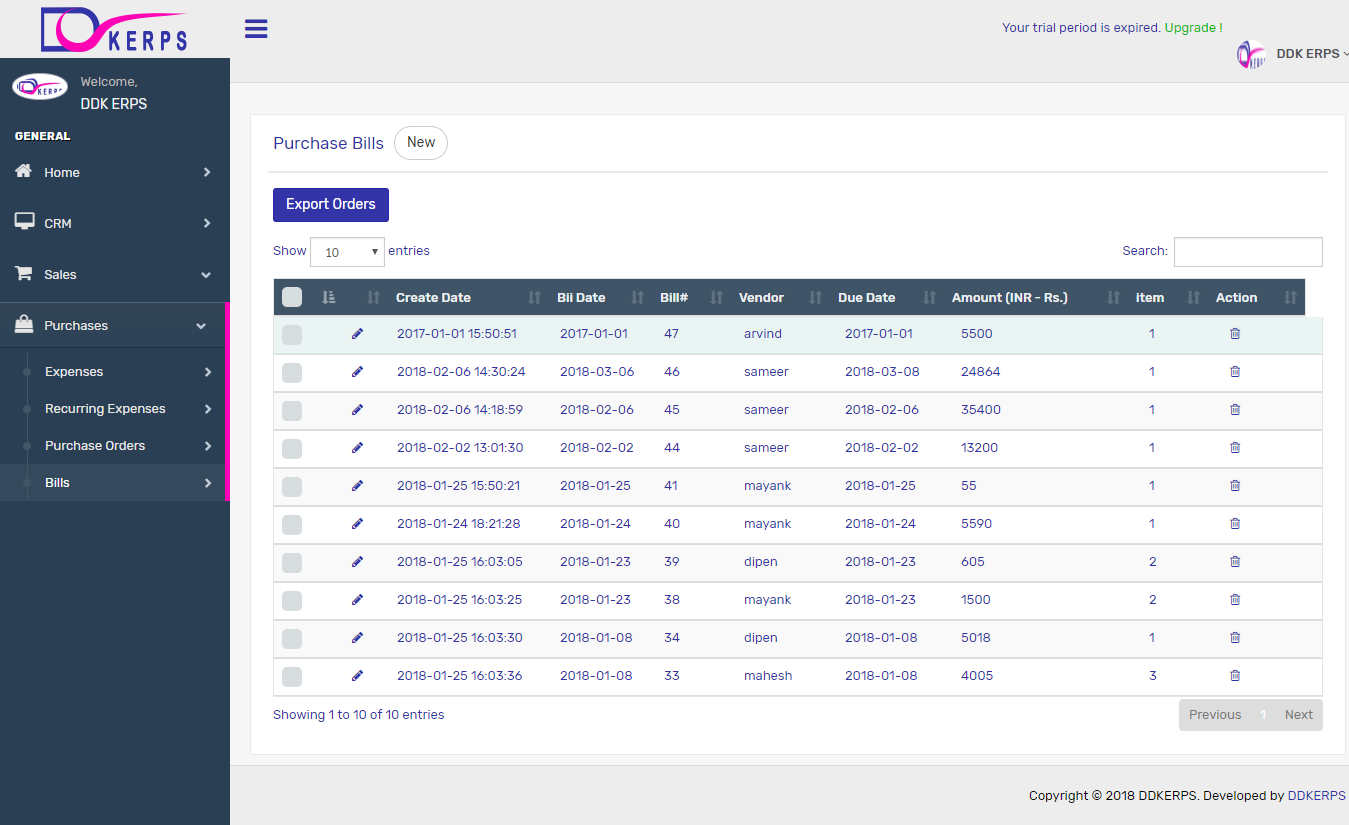
Task: Tick checkbox for bill 39 row
Action: coord(292,563)
